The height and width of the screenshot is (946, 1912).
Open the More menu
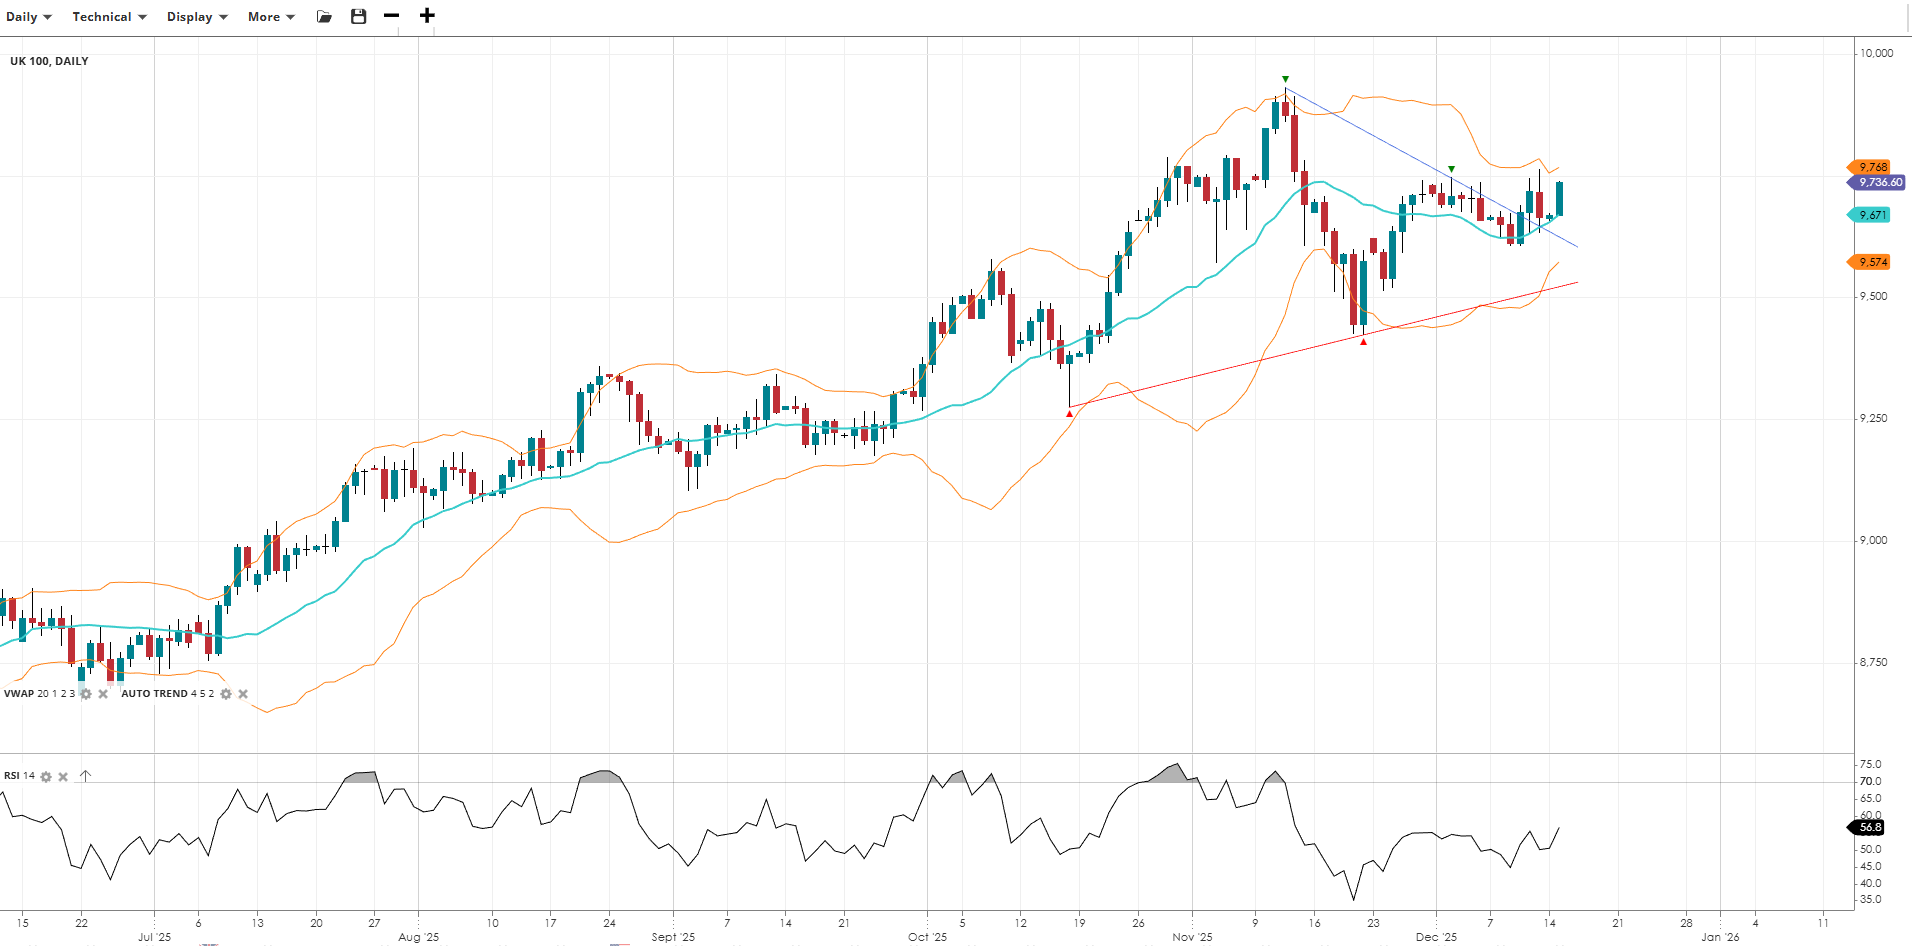(271, 17)
